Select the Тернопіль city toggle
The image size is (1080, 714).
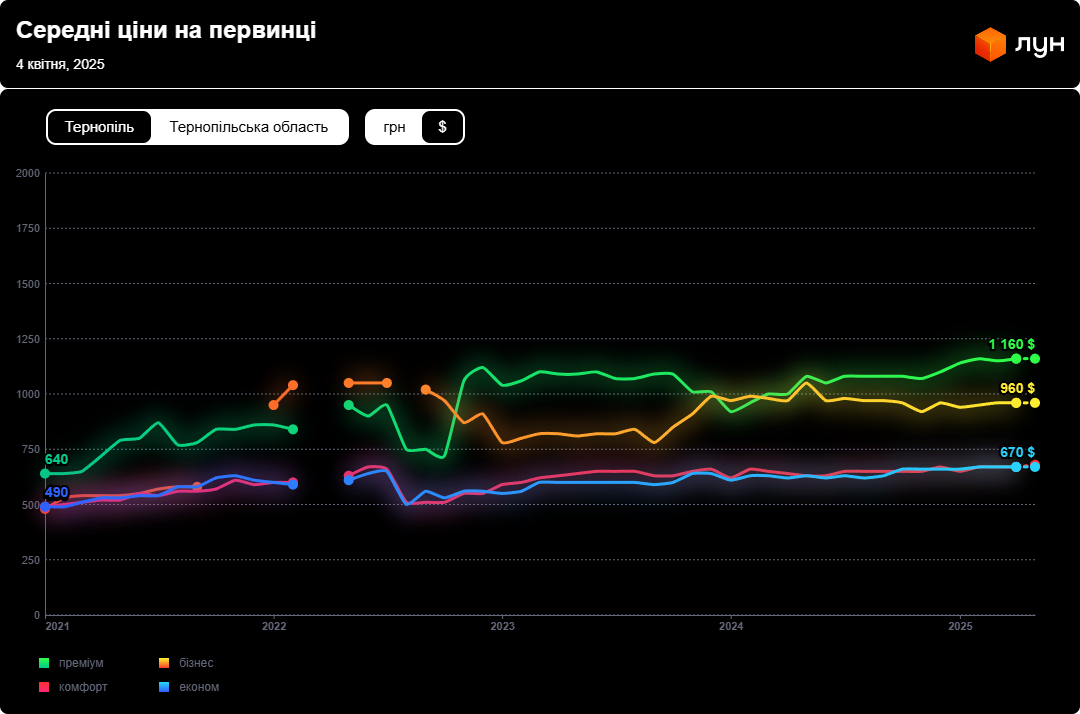tap(99, 127)
